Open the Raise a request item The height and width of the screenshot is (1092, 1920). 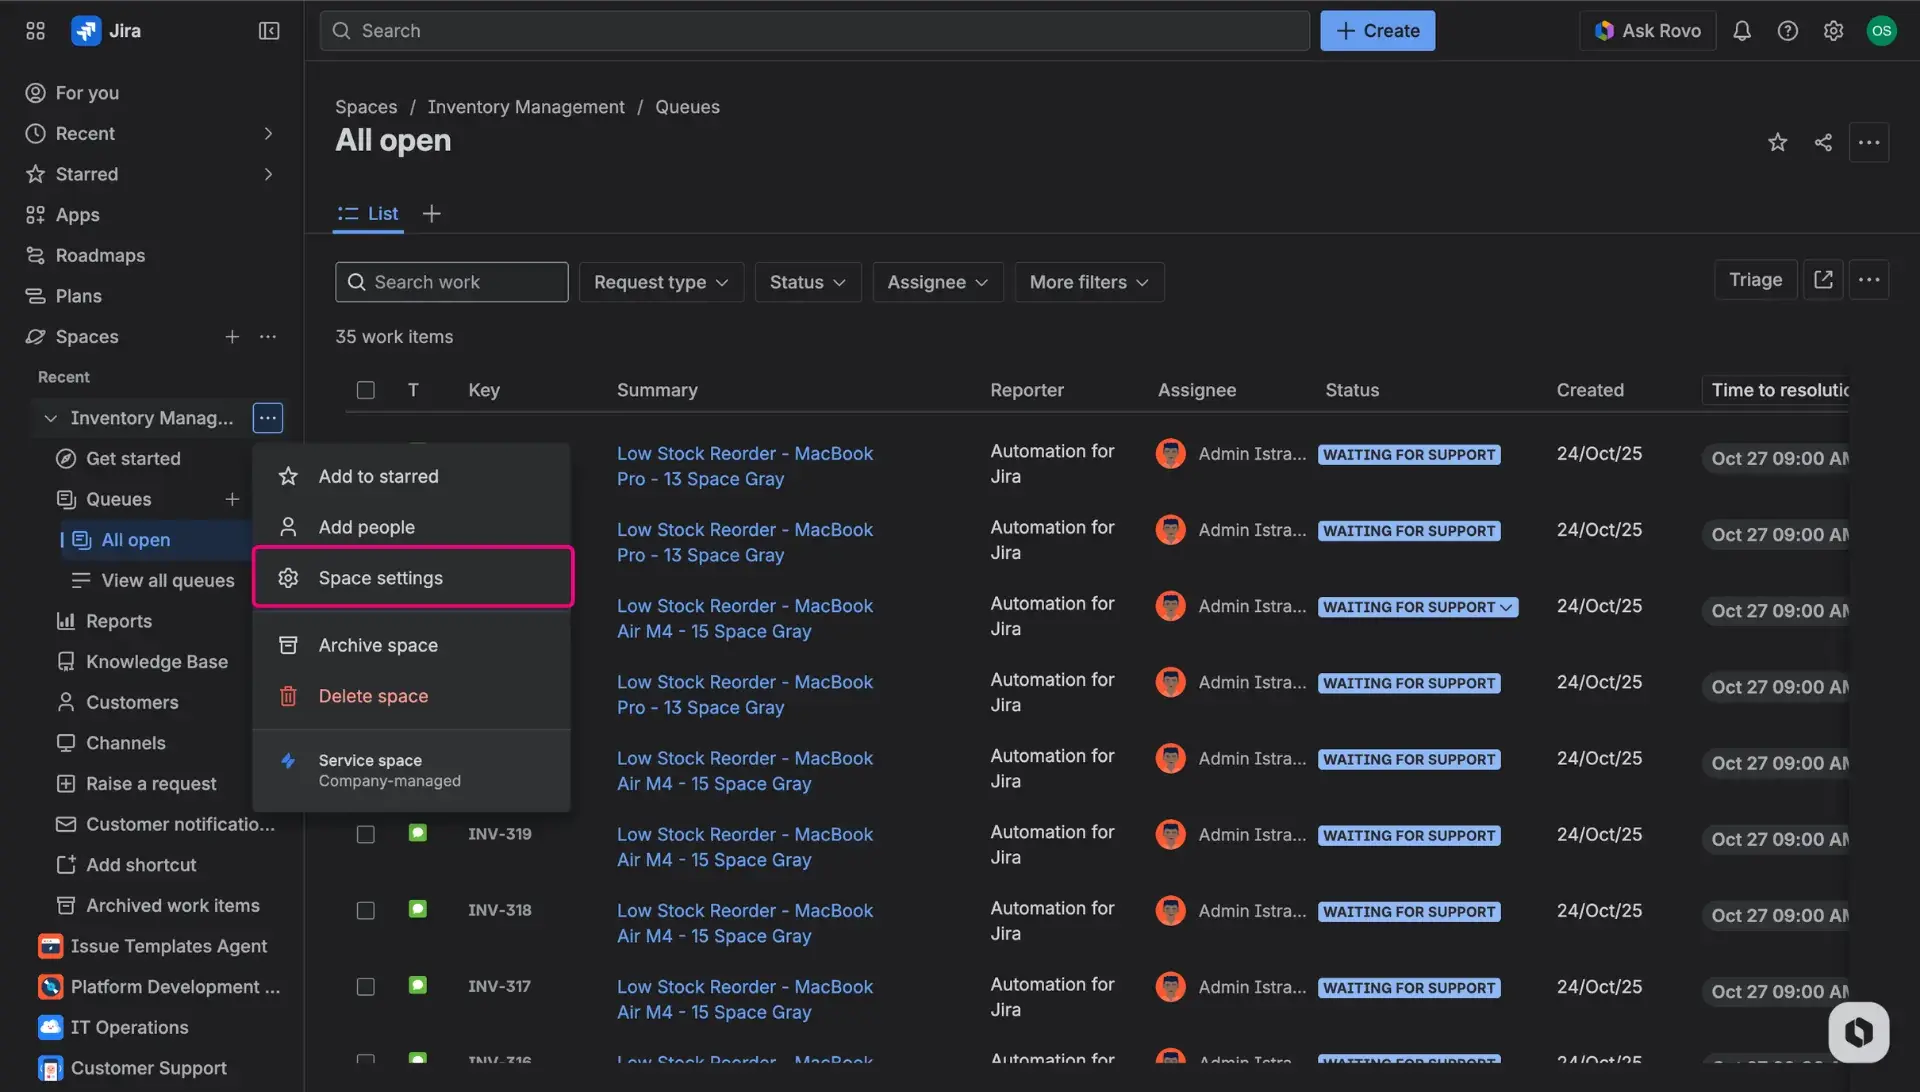[x=150, y=783]
